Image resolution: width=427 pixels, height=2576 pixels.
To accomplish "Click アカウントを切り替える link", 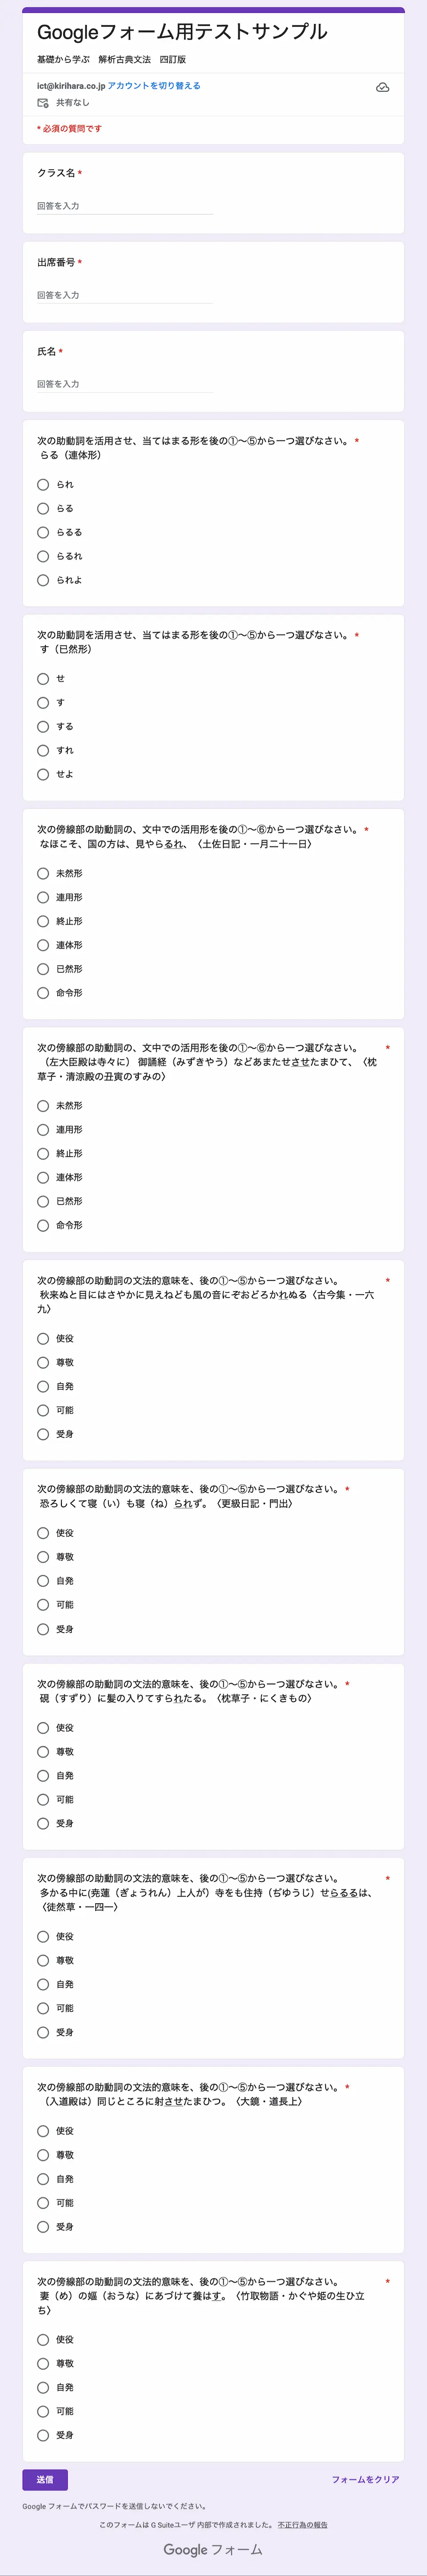I will click(154, 86).
